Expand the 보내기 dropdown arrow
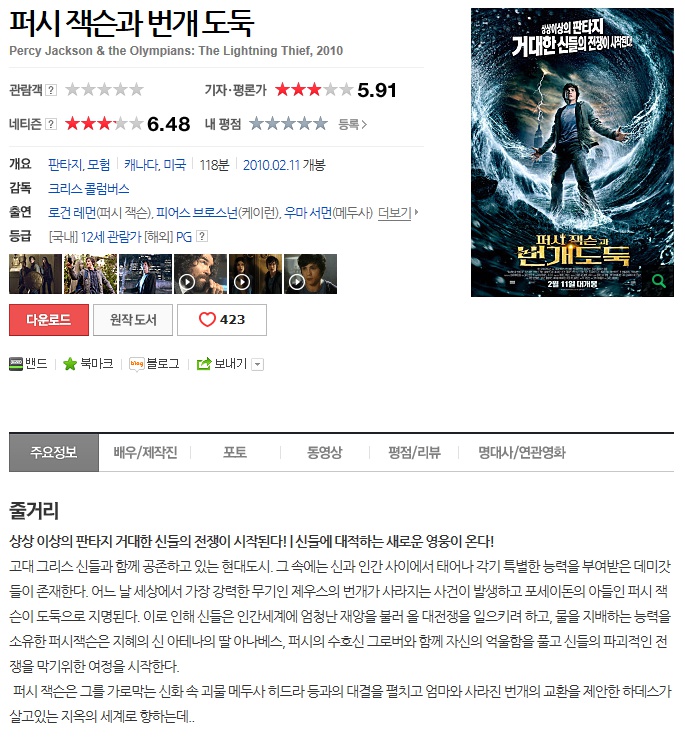The height and width of the screenshot is (739, 685). tap(257, 364)
